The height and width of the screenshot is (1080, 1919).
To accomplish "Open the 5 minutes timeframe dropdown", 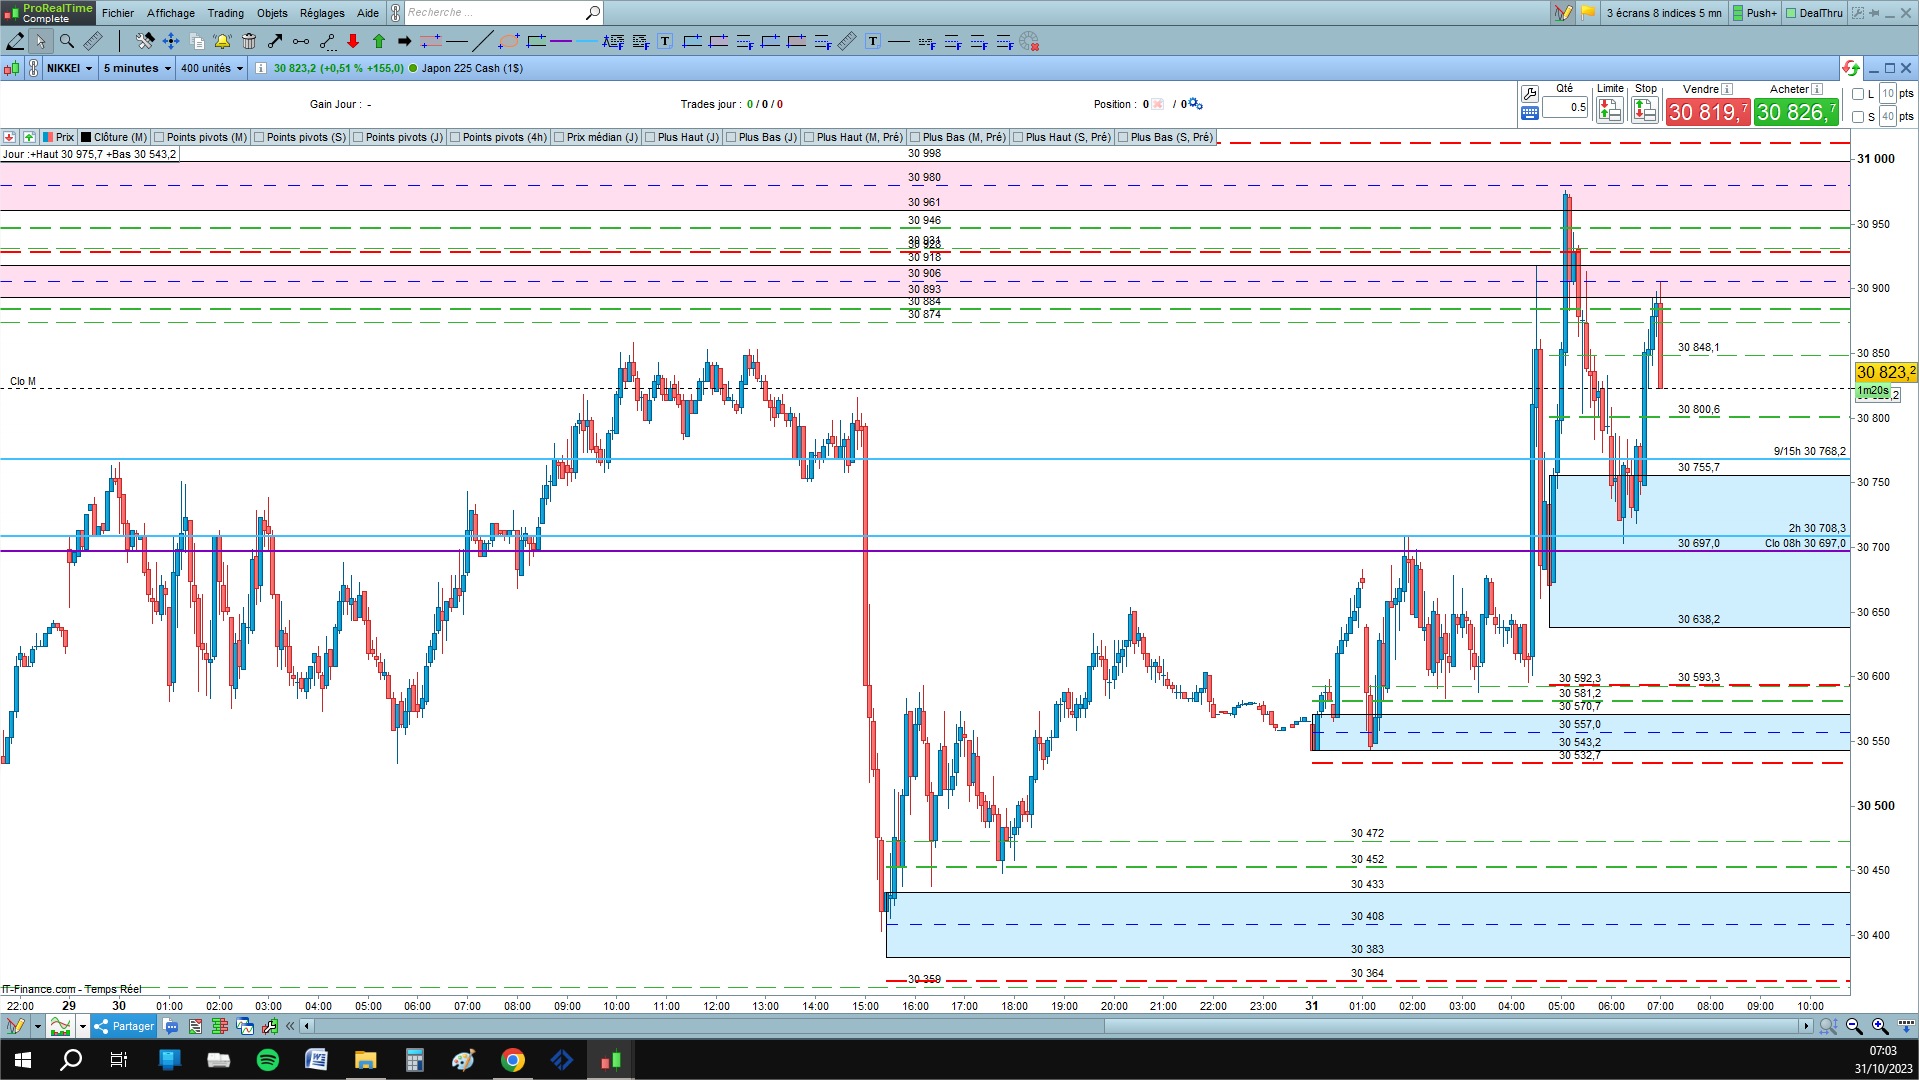I will pos(137,68).
